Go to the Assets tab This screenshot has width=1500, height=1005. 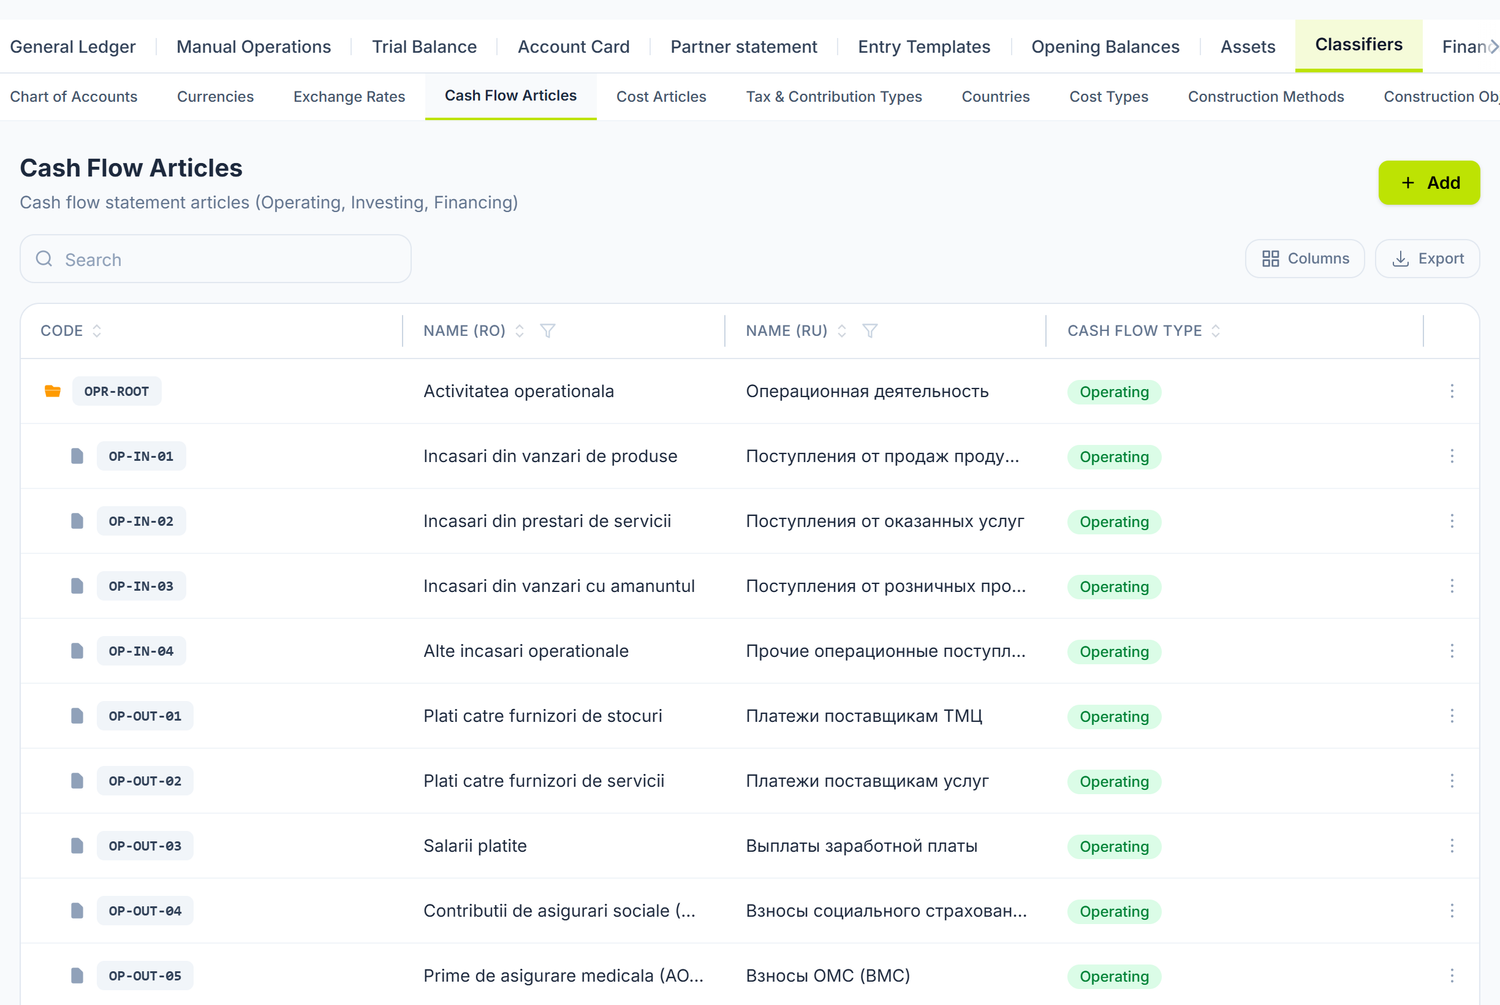tap(1248, 47)
